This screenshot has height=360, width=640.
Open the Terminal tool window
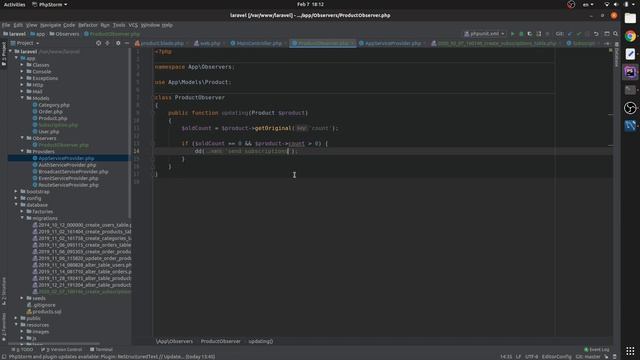pos(101,349)
